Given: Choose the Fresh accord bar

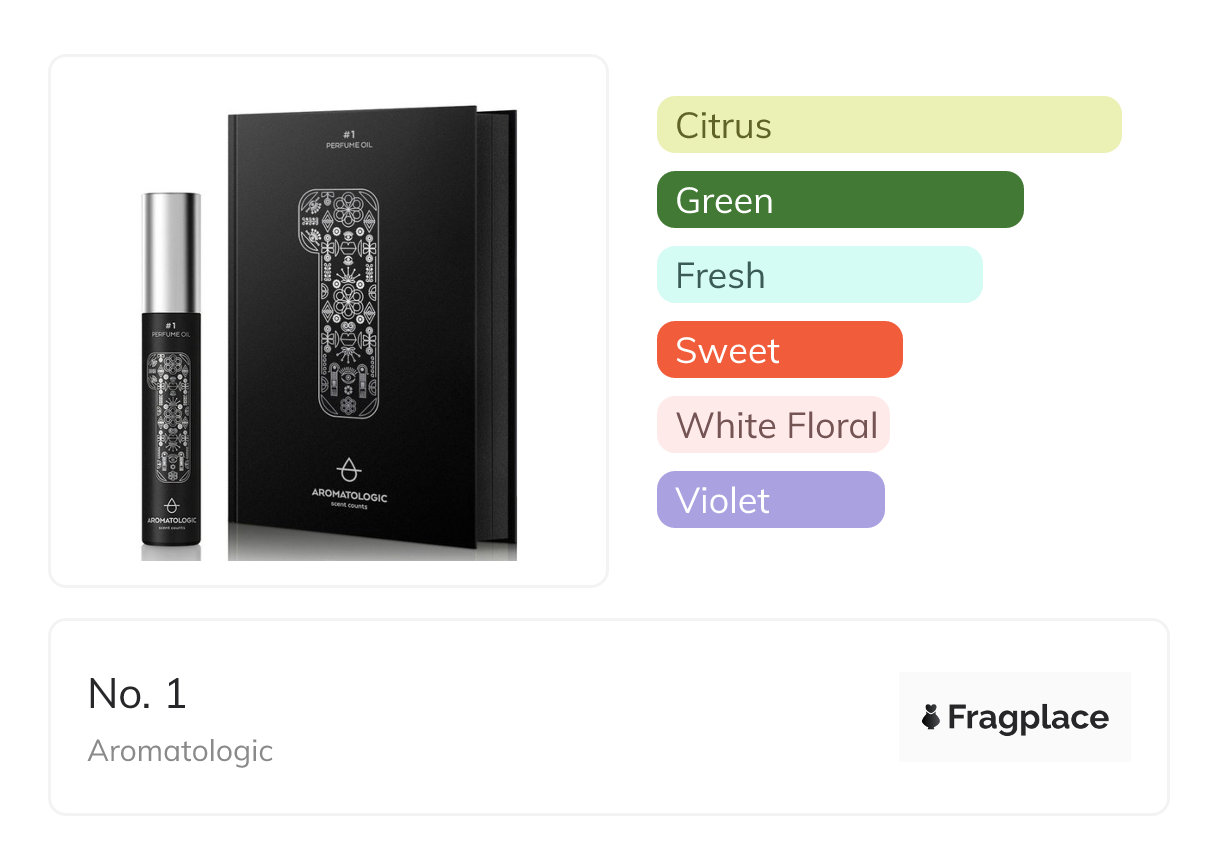Looking at the screenshot, I should click(x=819, y=275).
